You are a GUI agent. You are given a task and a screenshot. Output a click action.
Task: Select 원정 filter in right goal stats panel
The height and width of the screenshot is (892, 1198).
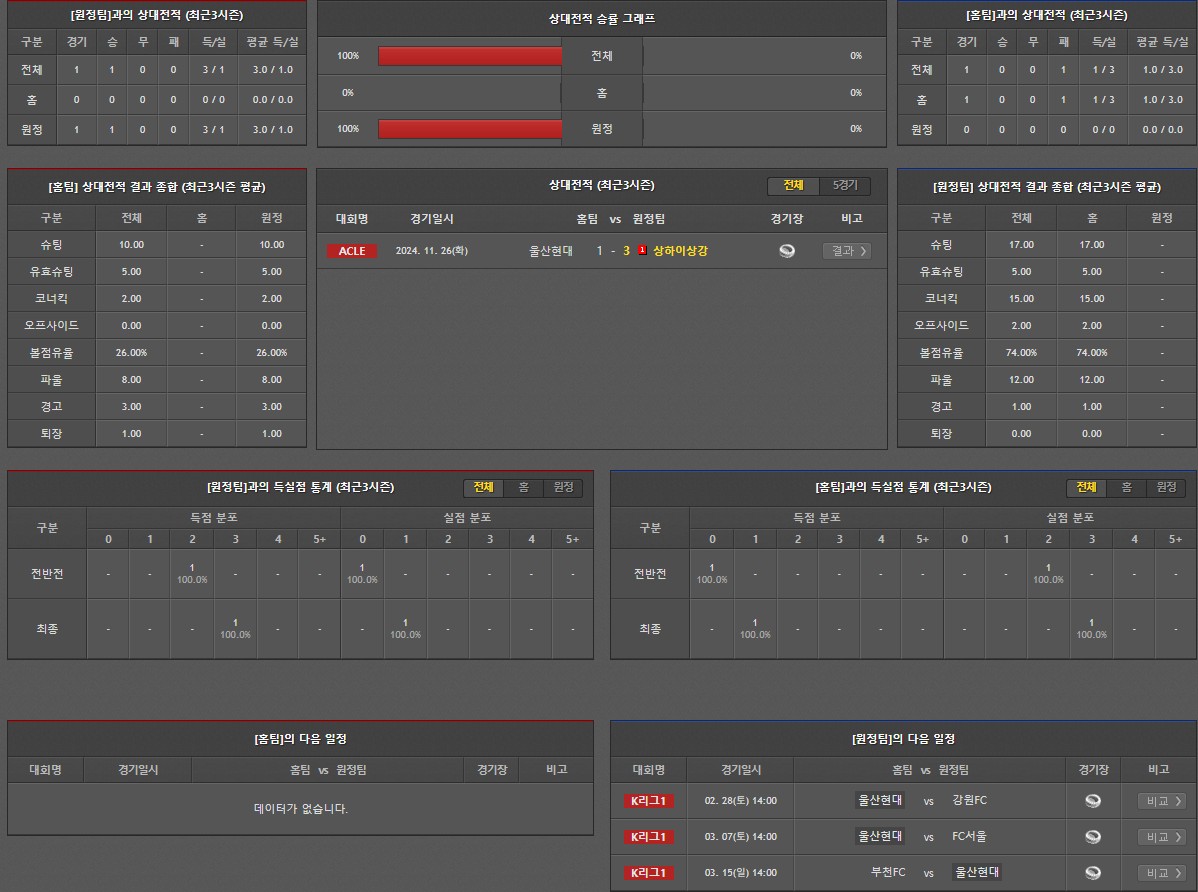pyautogui.click(x=1166, y=488)
